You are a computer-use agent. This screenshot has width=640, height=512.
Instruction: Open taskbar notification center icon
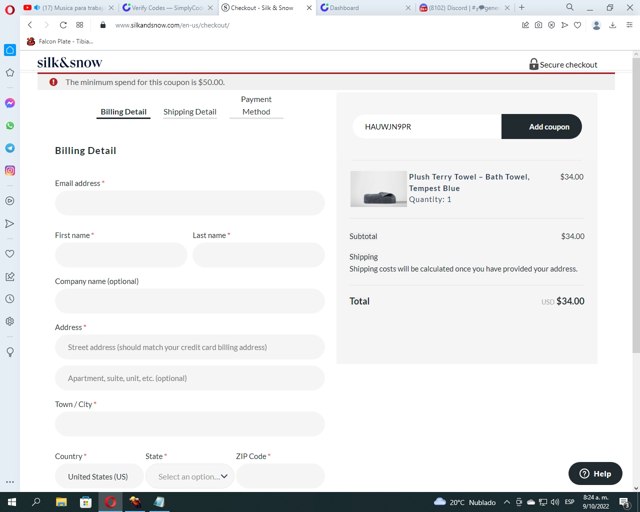(x=624, y=502)
